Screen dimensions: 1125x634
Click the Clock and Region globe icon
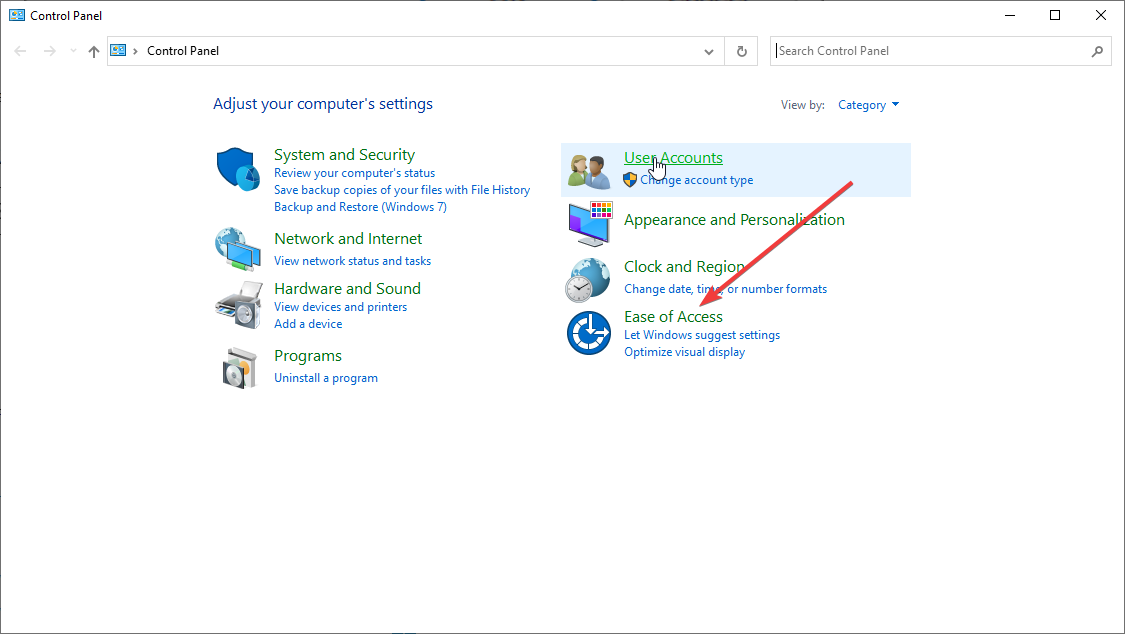click(x=588, y=280)
